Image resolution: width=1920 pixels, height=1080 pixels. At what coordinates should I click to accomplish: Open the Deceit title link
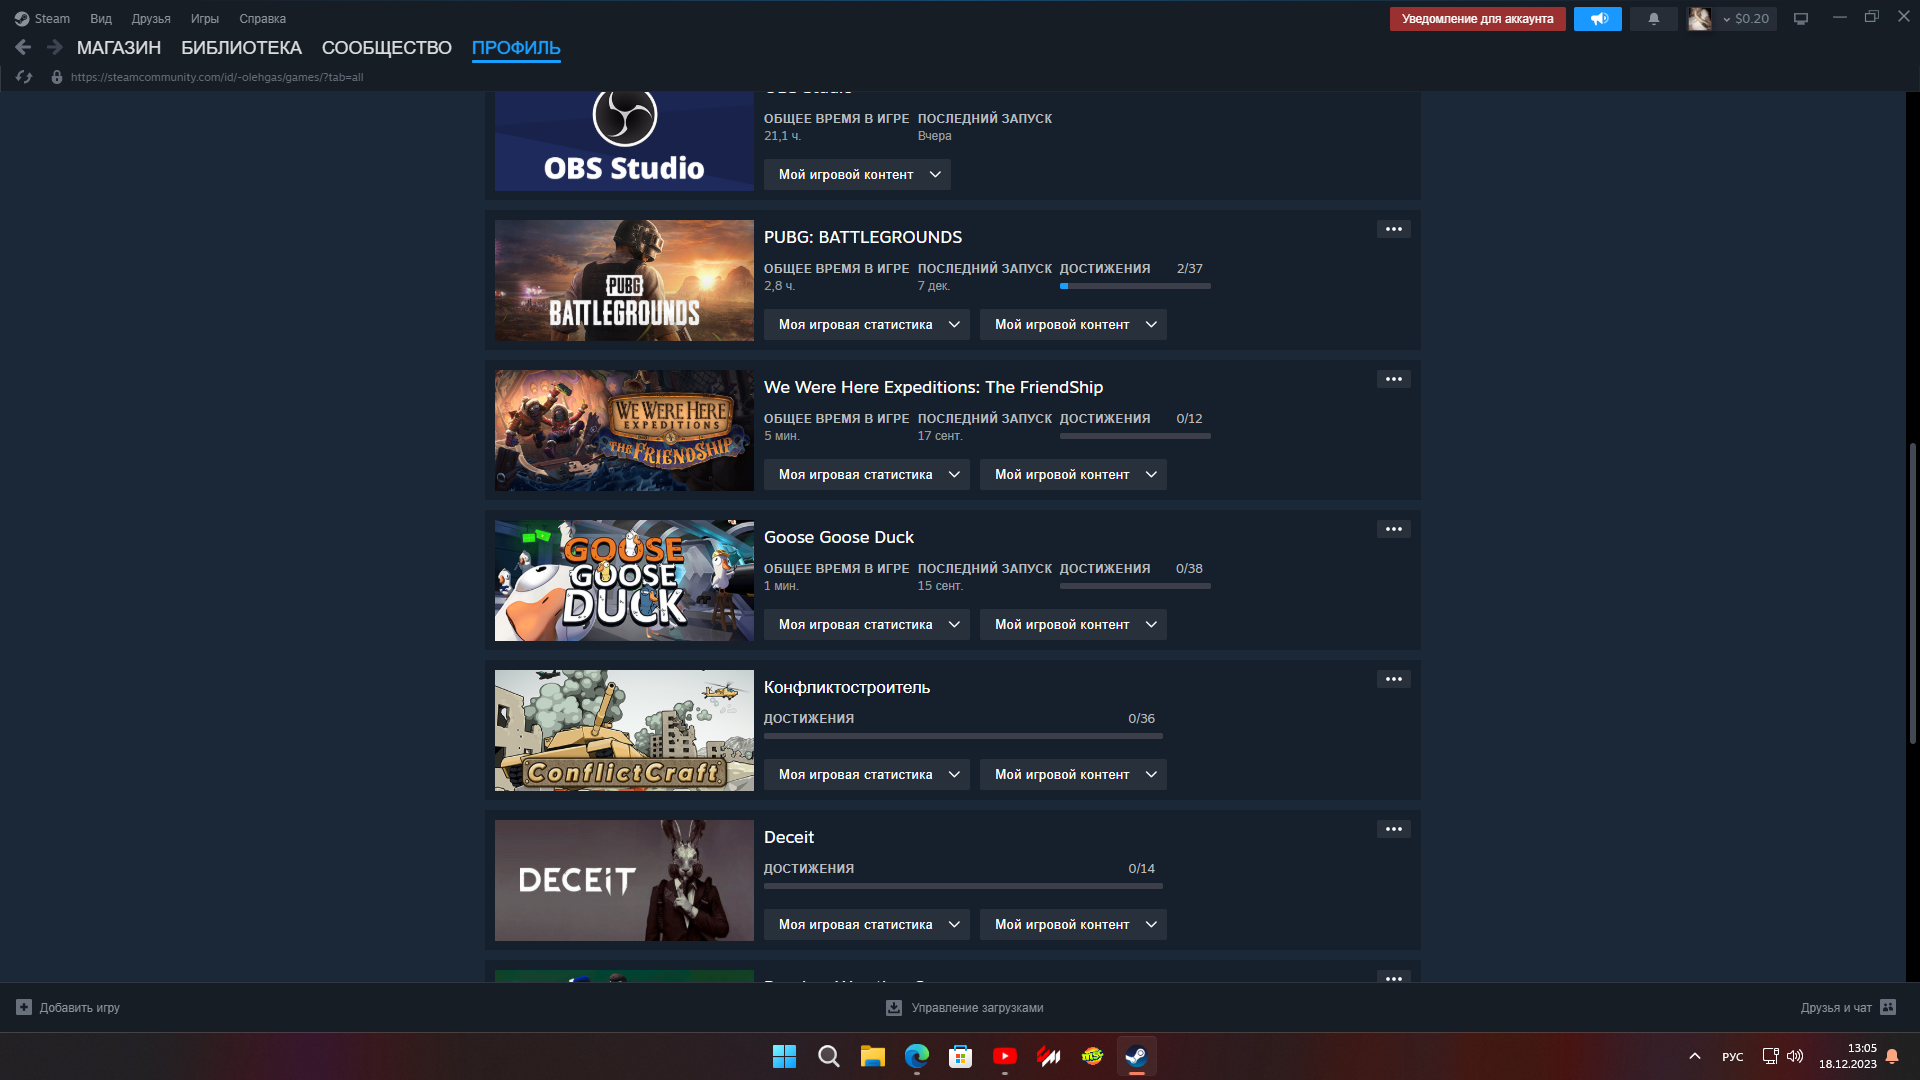point(789,837)
